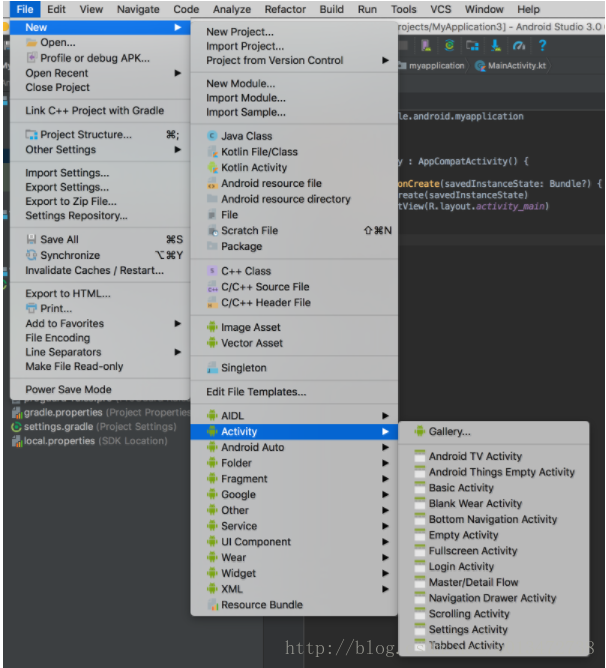This screenshot has width=606, height=668.
Task: Choose Bottom Navigation Activity
Action: (493, 519)
